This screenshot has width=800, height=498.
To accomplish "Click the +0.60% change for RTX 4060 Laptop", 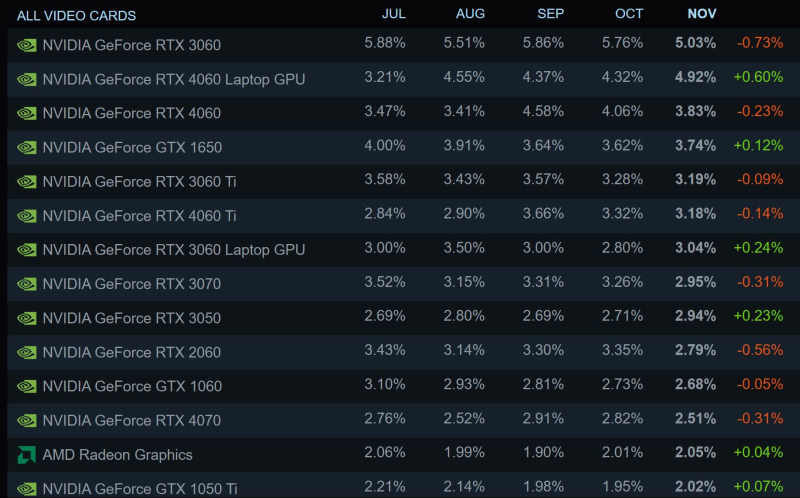I will [758, 79].
